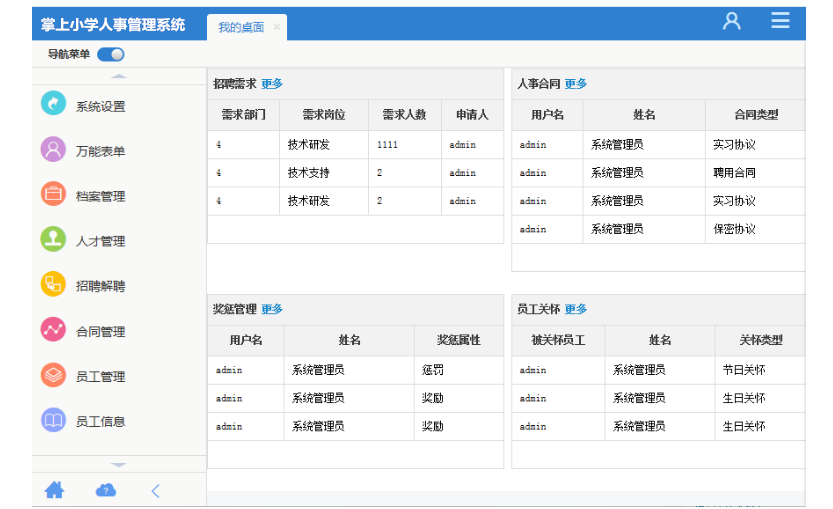Click the 招聘解聘 yellow icon
Screen dimensions: 833x509
pos(53,284)
